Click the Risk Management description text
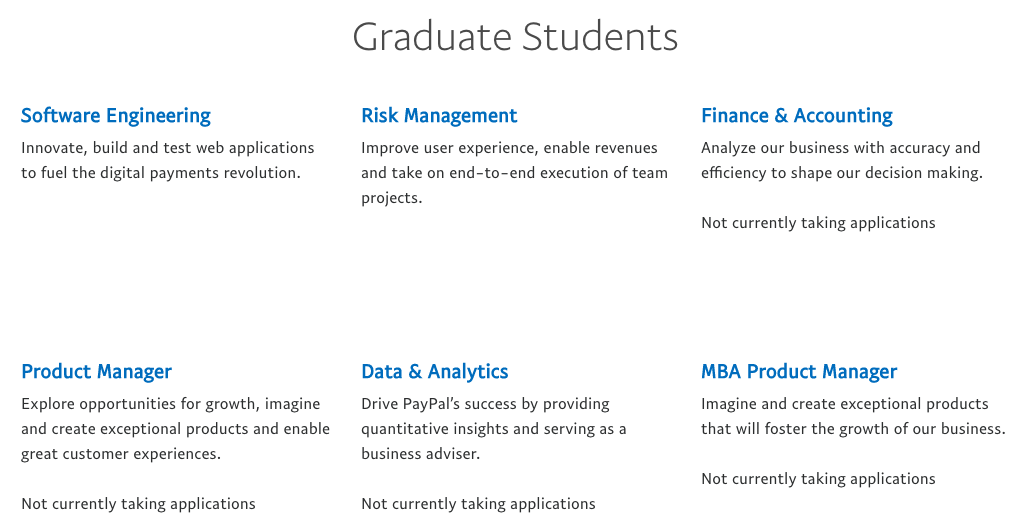This screenshot has height=530, width=1027. click(x=509, y=173)
